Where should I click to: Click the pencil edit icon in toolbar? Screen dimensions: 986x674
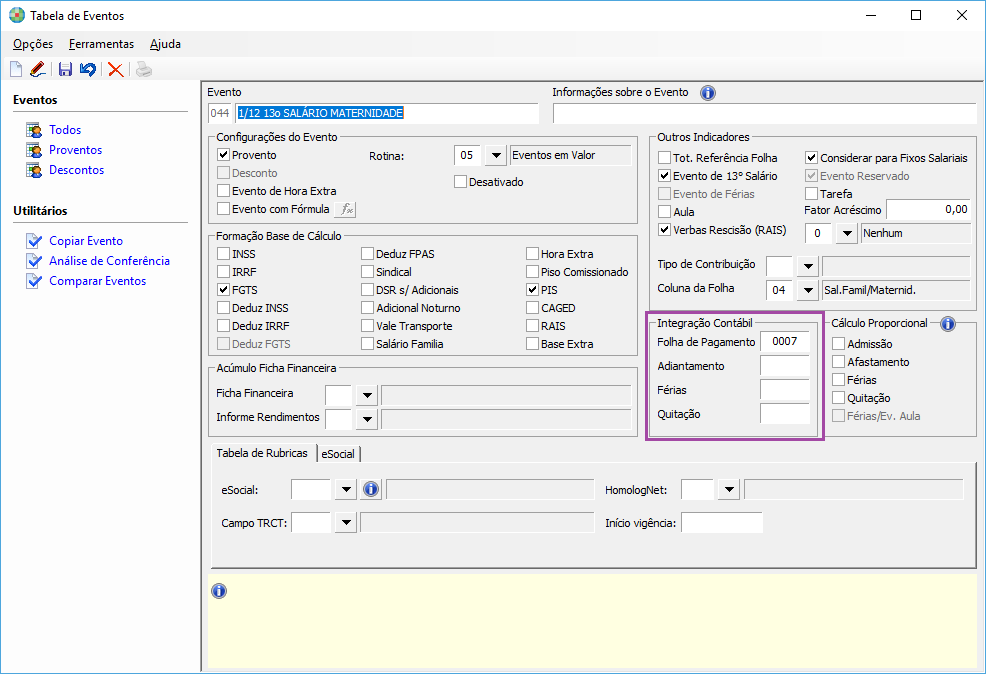click(x=37, y=69)
